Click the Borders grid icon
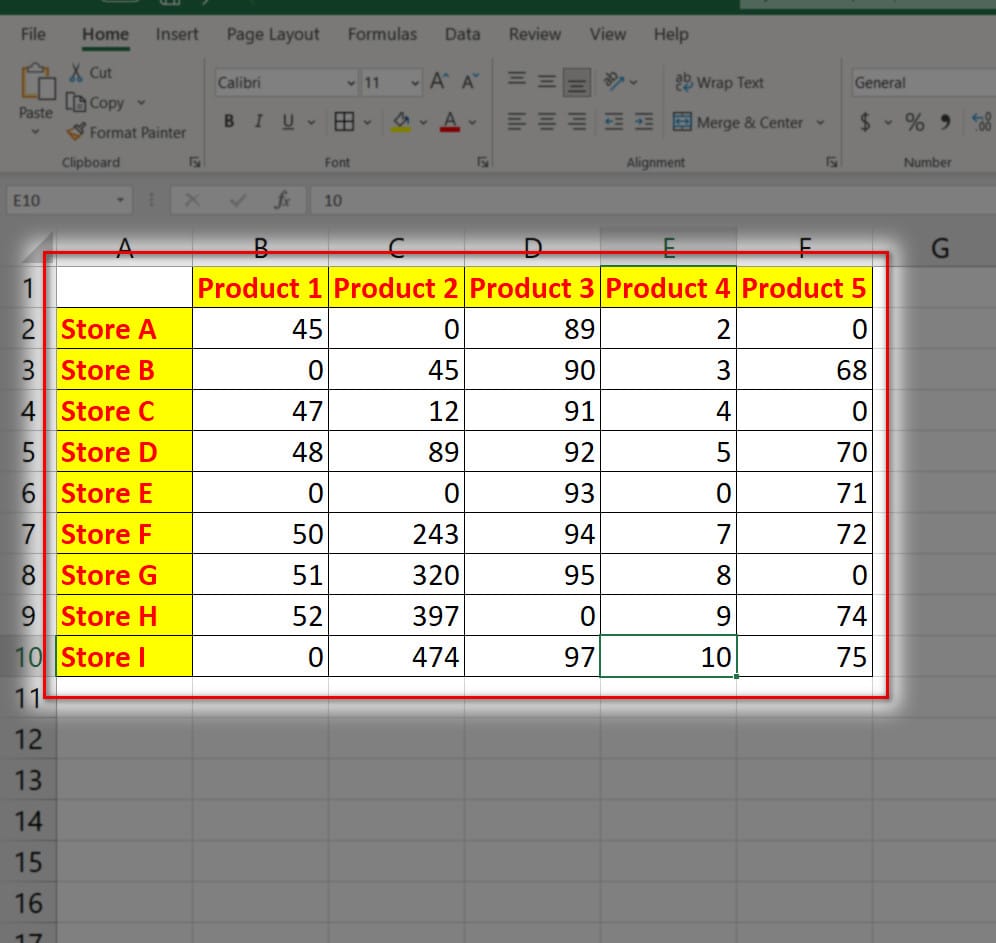Viewport: 996px width, 943px height. coord(344,122)
